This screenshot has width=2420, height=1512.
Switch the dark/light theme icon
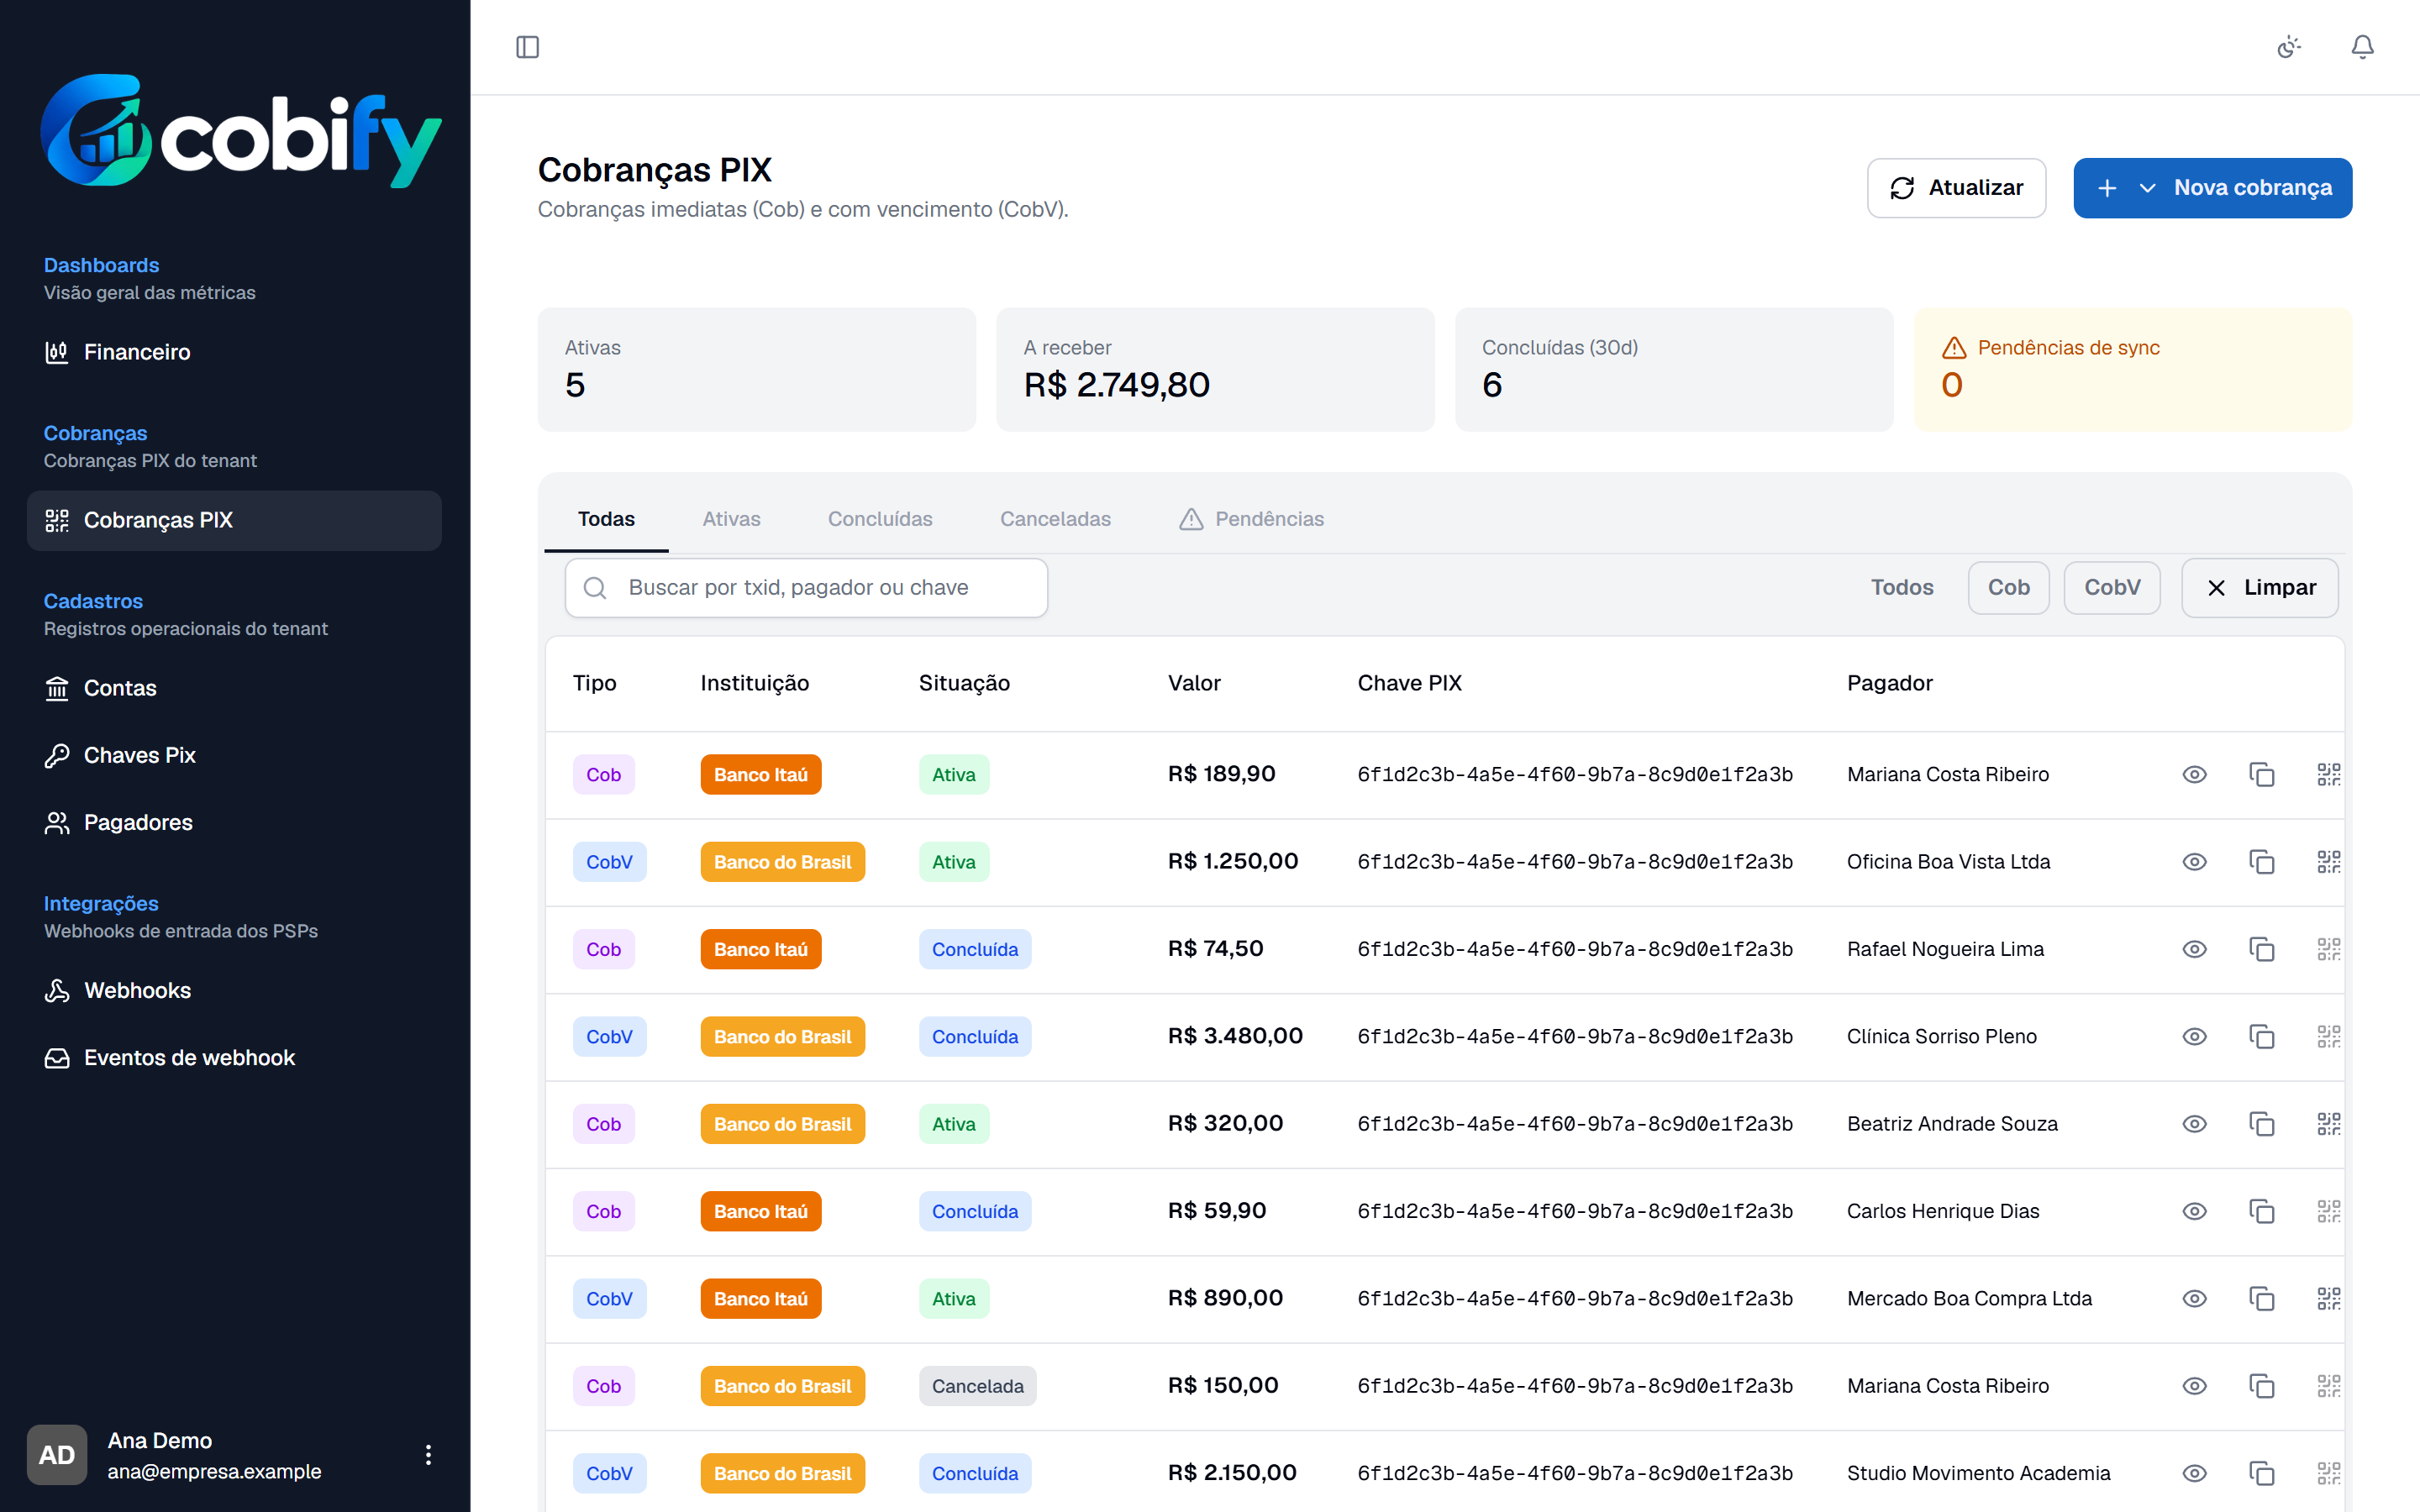pos(2289,47)
